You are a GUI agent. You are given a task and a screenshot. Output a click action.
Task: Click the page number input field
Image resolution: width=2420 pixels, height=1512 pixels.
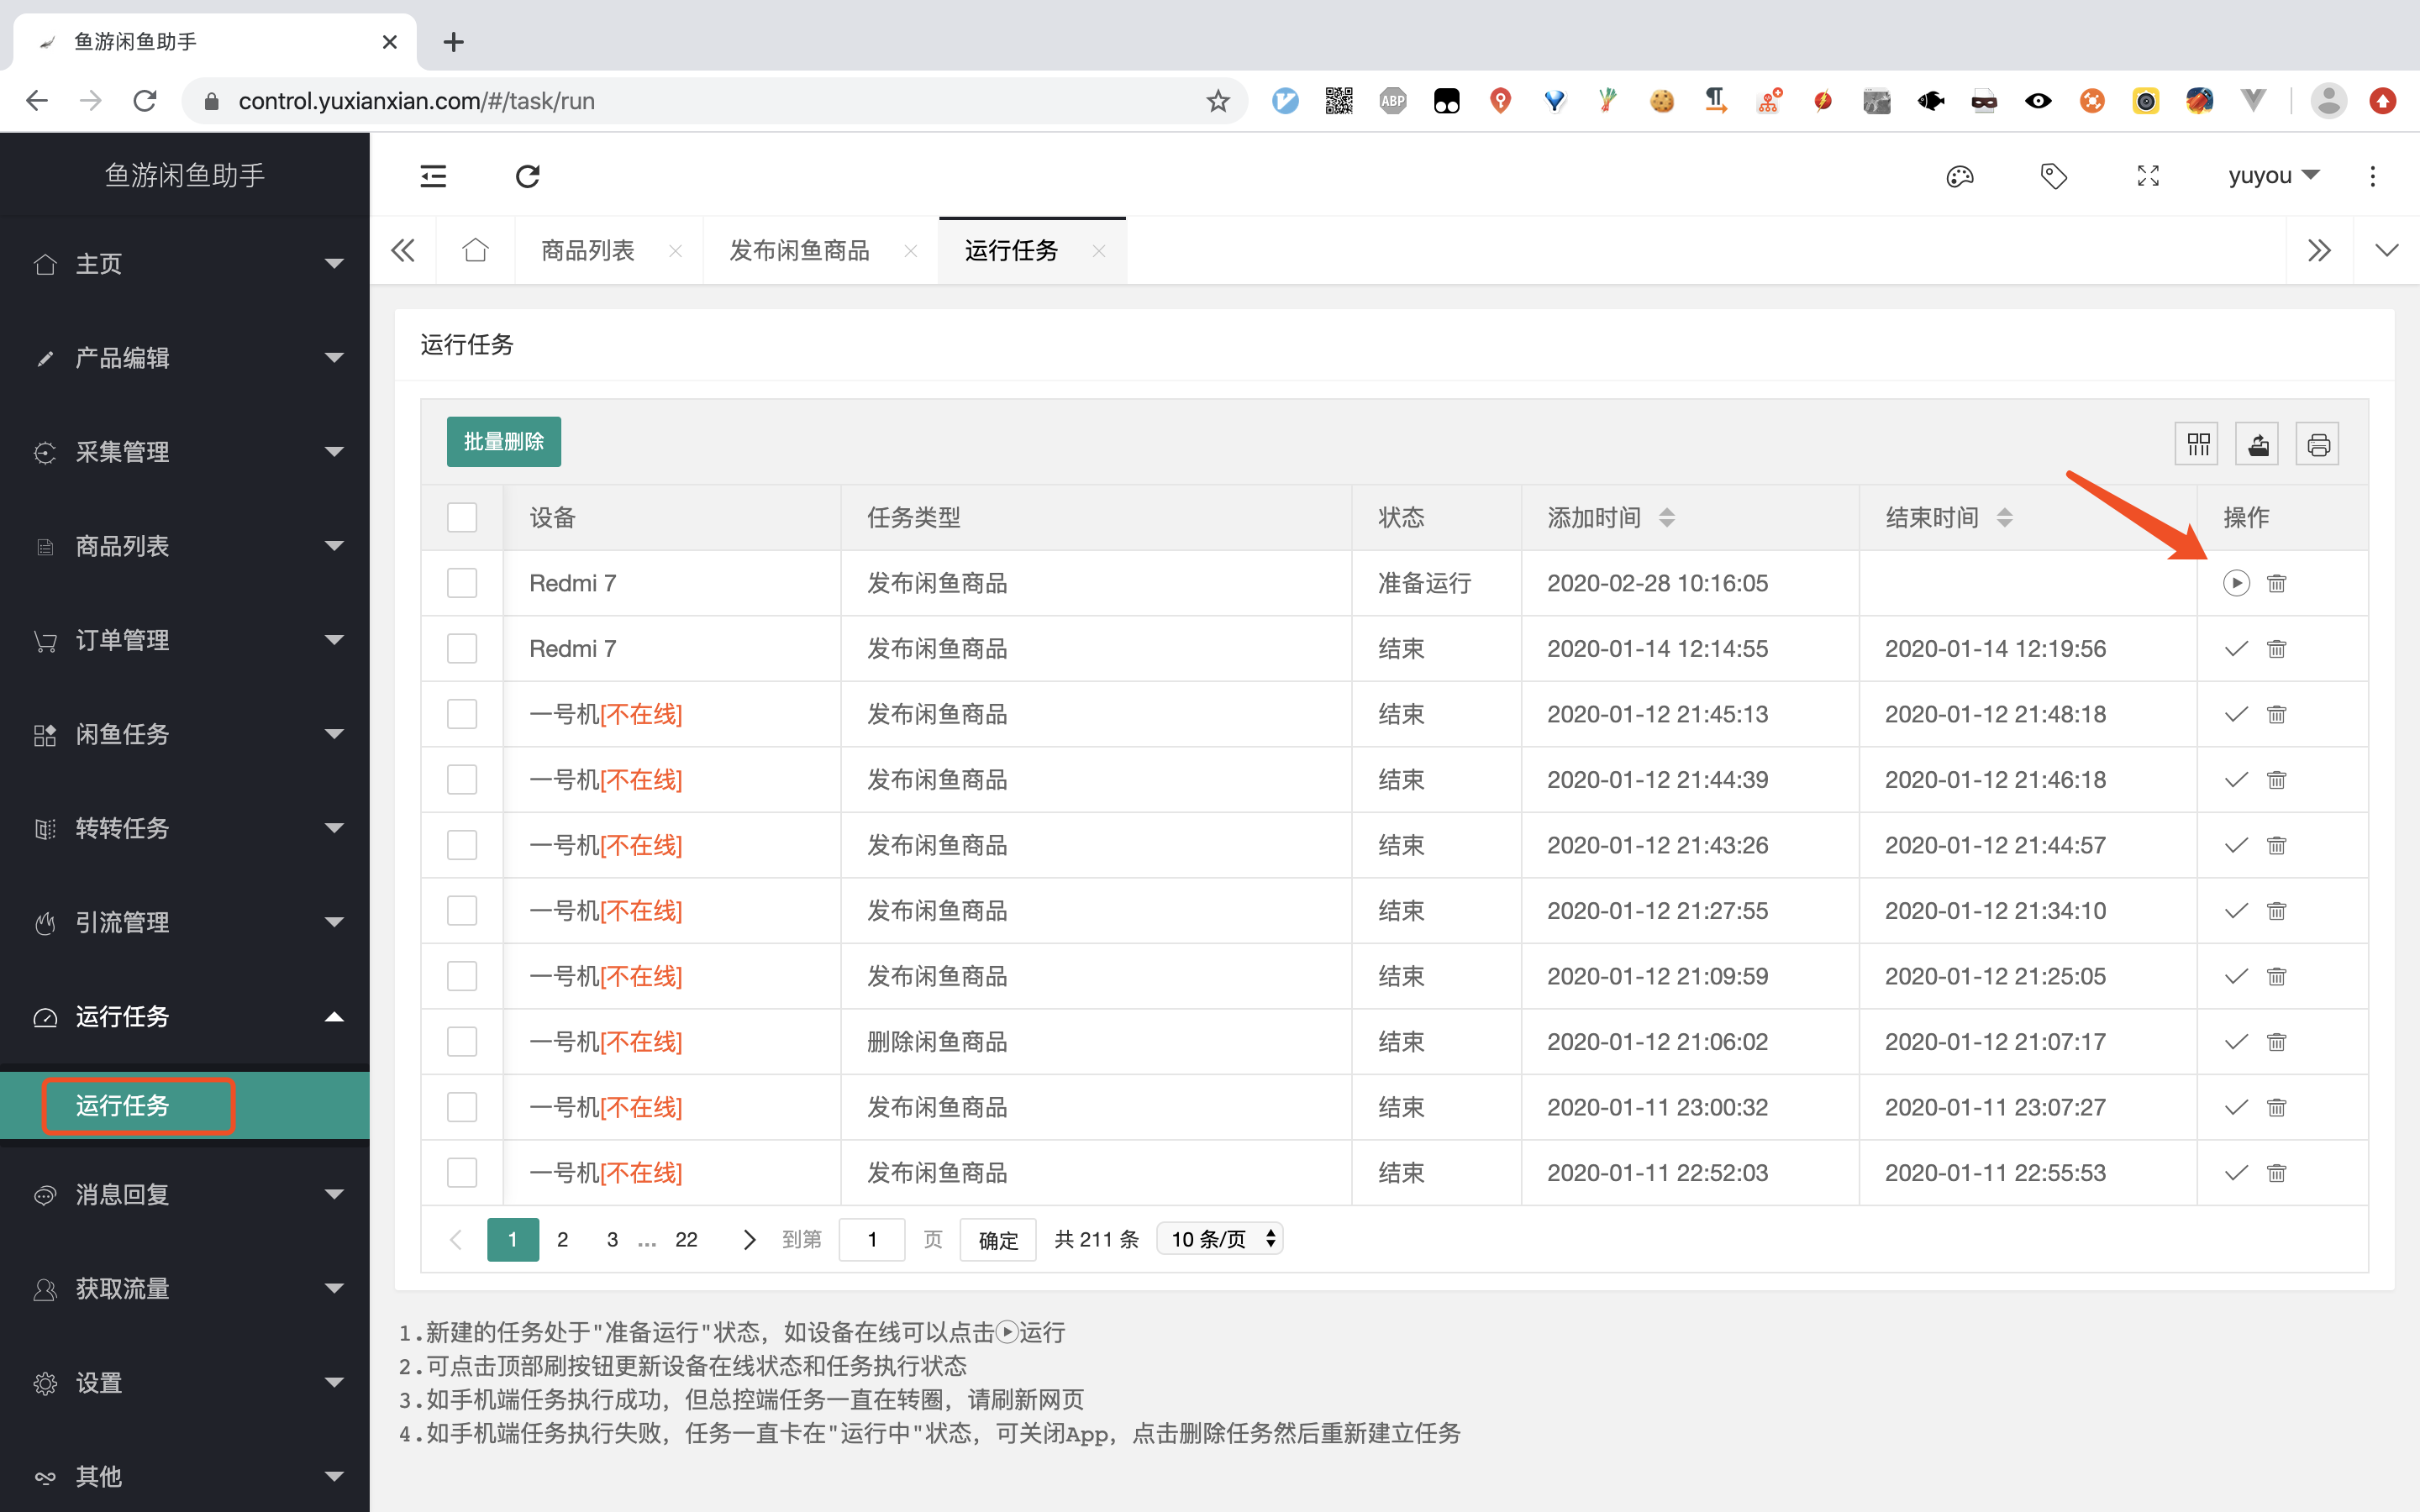872,1240
